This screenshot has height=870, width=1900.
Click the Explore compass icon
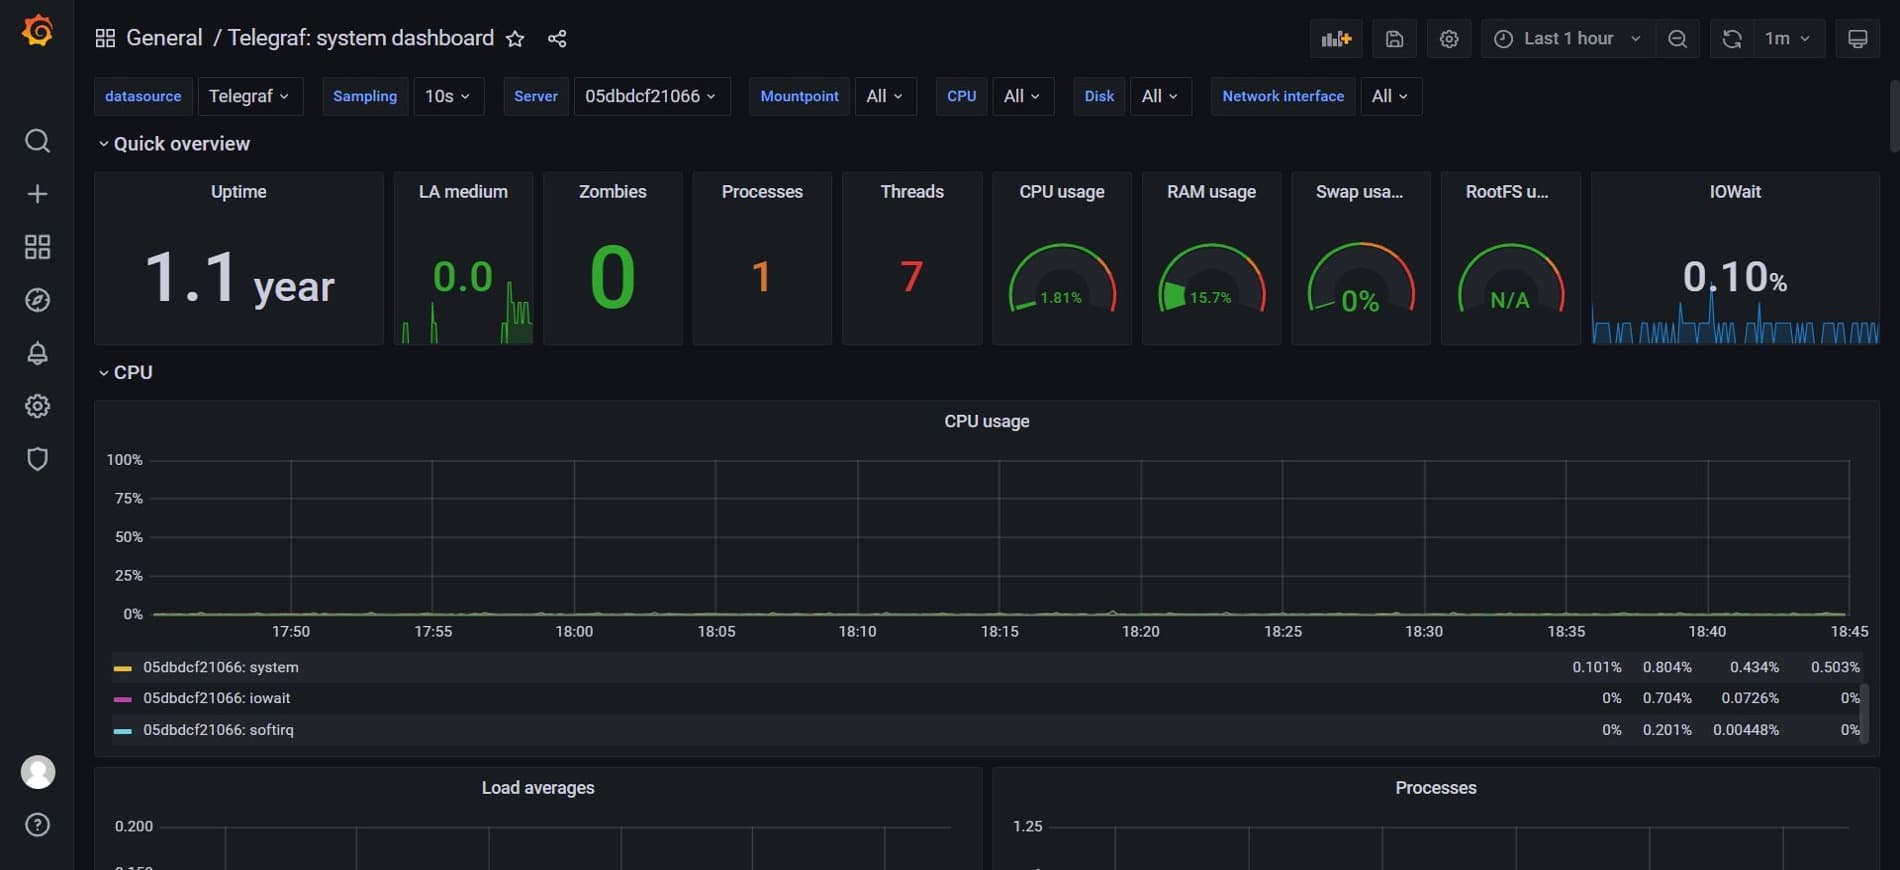(x=37, y=300)
